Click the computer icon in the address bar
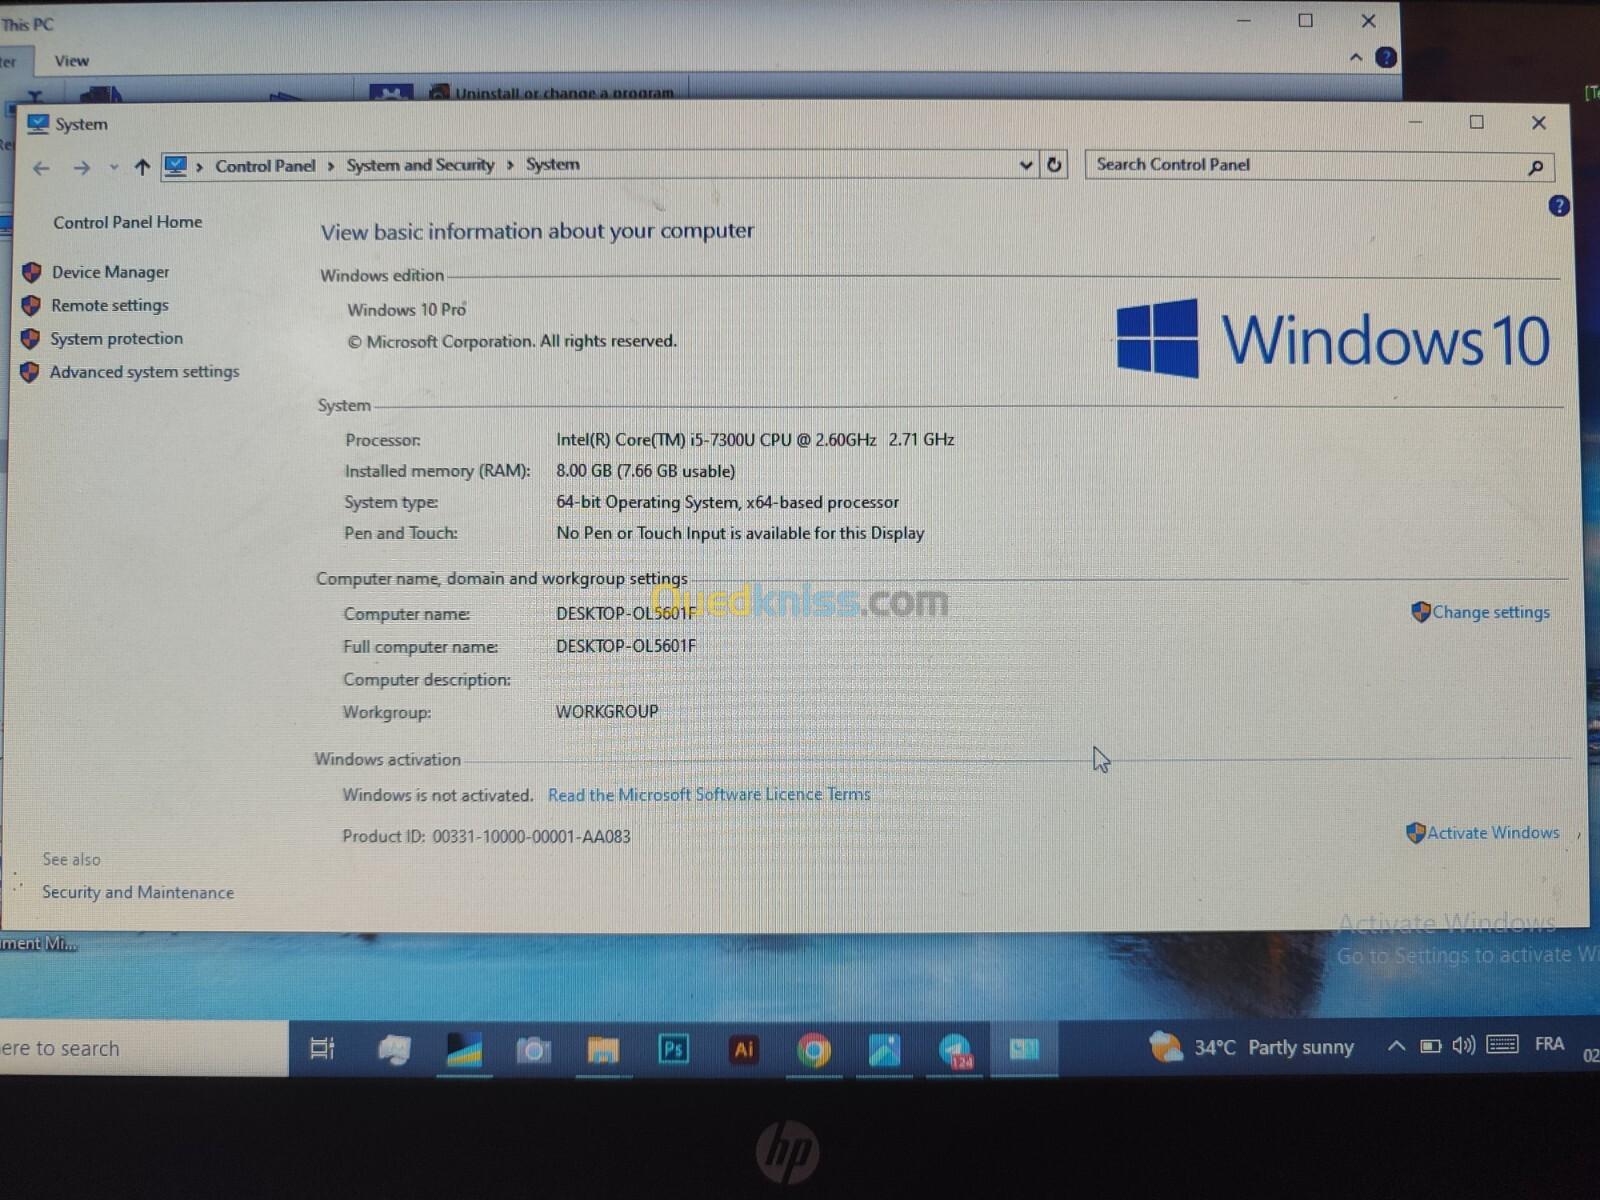1600x1200 pixels. [x=175, y=165]
